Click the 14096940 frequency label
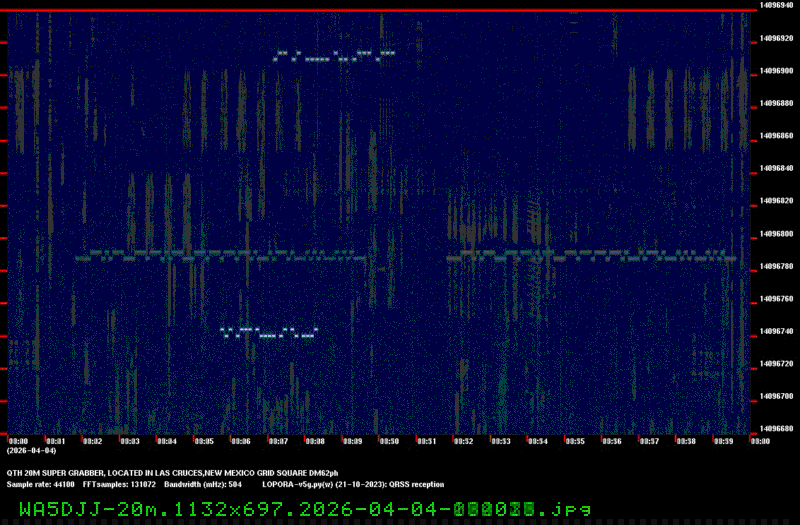 click(777, 5)
